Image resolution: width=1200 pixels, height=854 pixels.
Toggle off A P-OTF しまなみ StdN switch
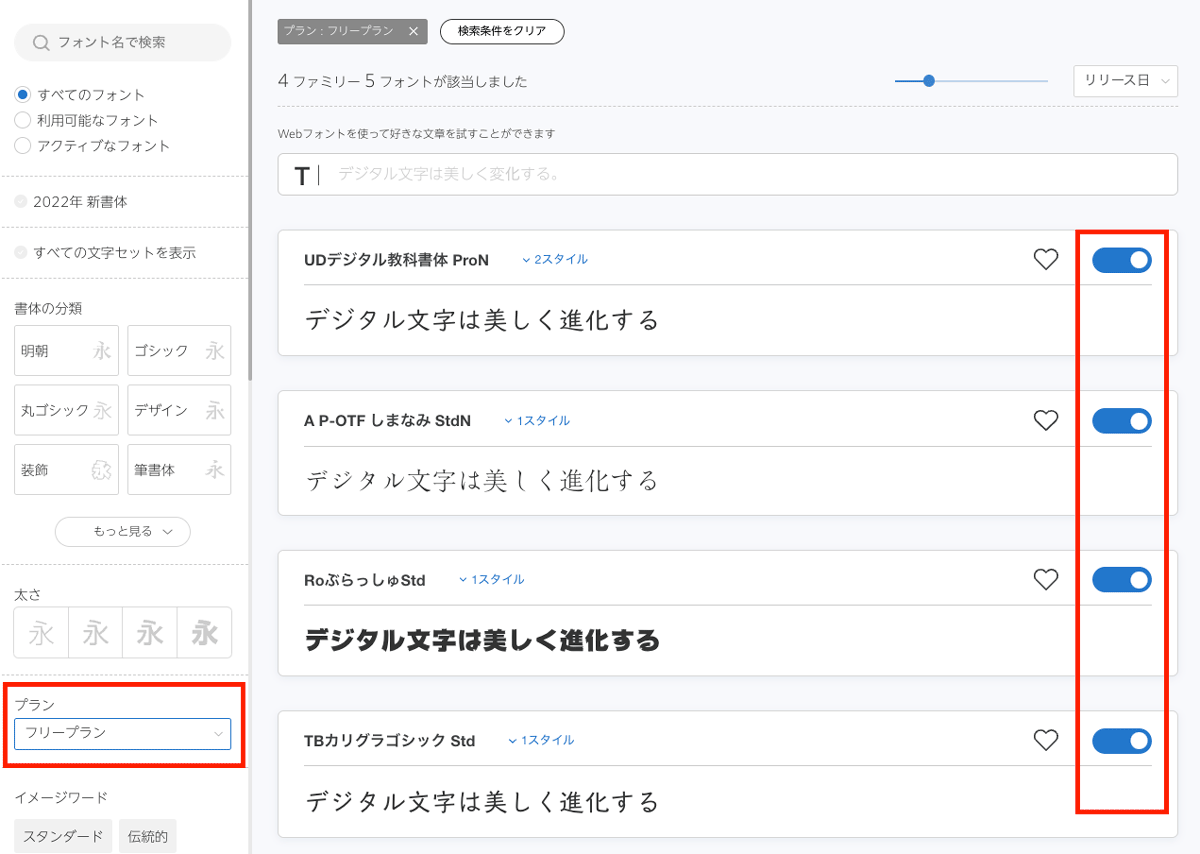[x=1122, y=421]
